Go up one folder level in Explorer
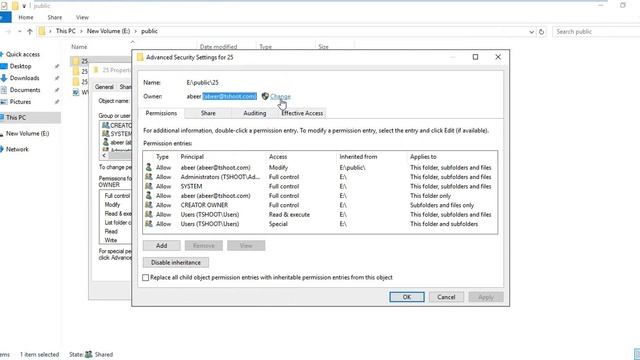This screenshot has width=640, height=360. pos(30,31)
